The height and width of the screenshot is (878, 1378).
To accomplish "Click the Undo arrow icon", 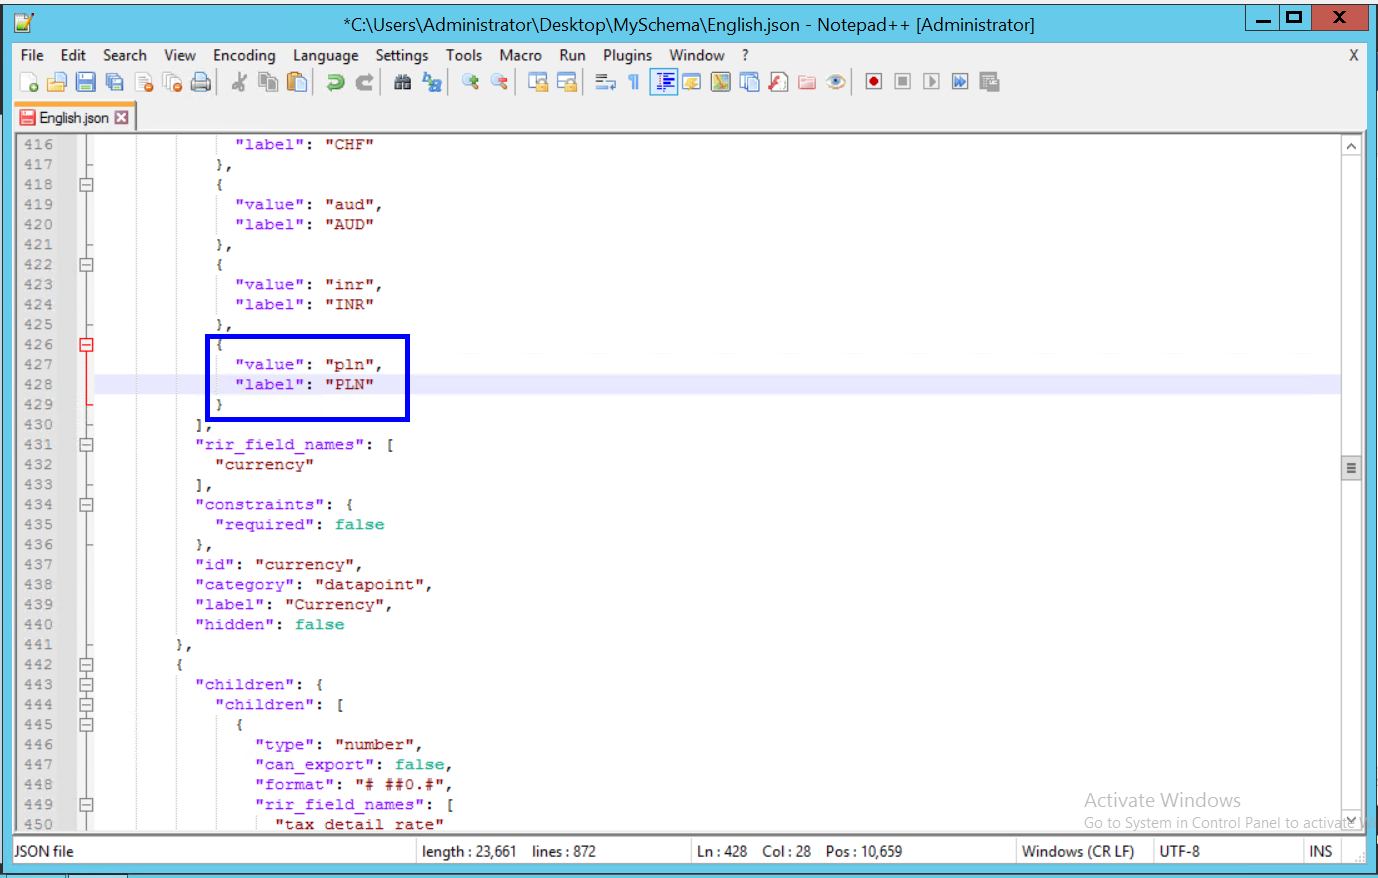I will (336, 82).
